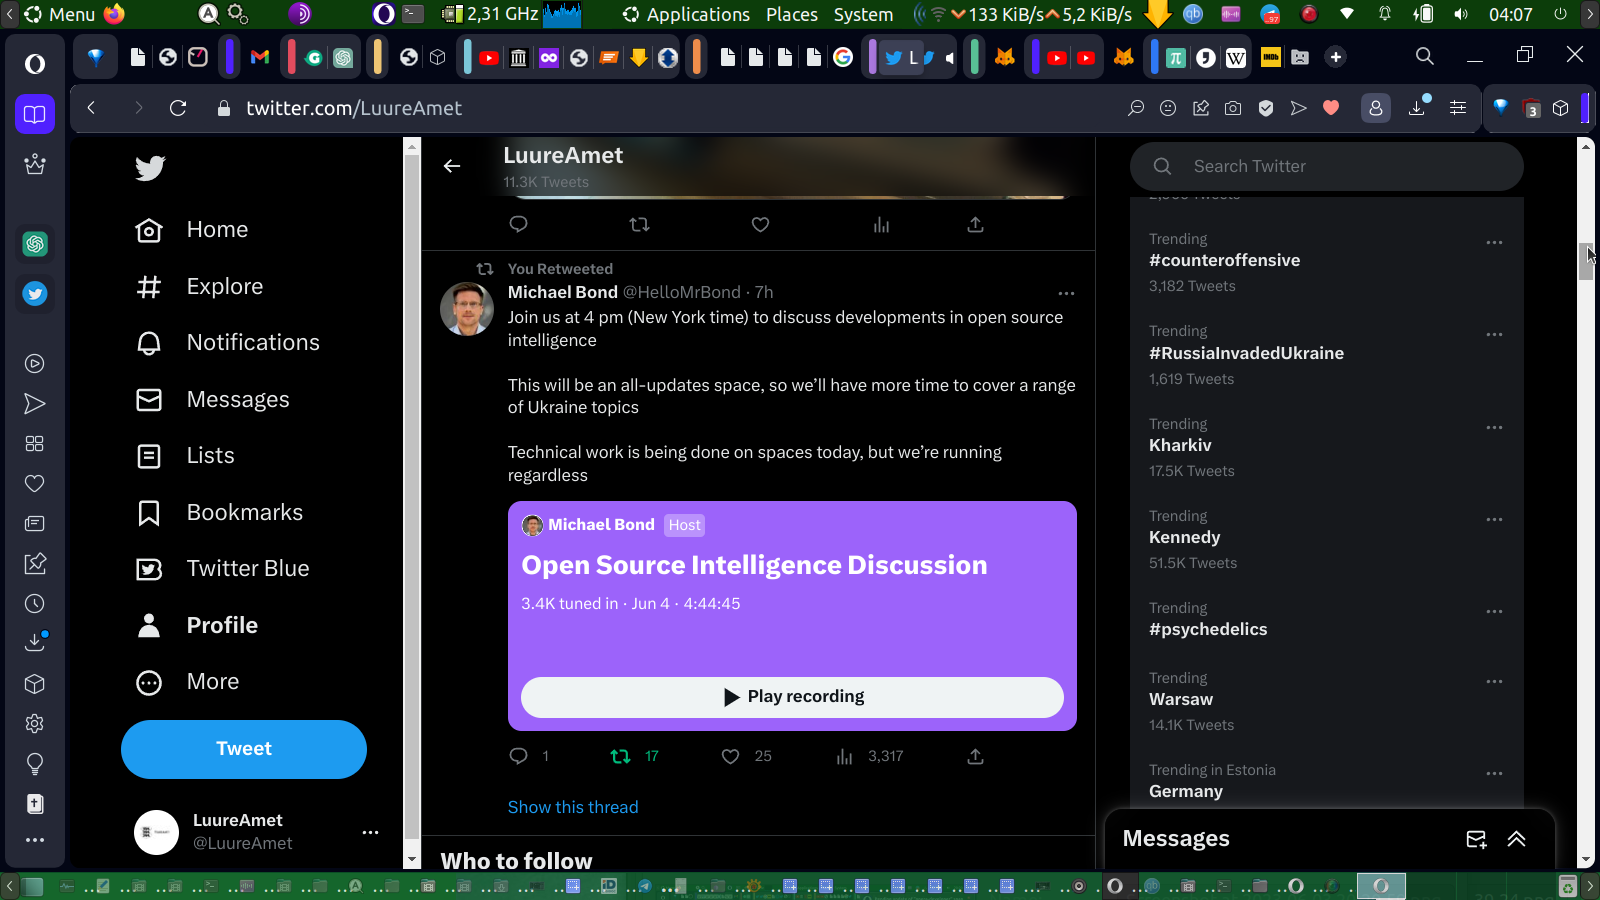Open options for #counteroffensive trend

(1494, 242)
